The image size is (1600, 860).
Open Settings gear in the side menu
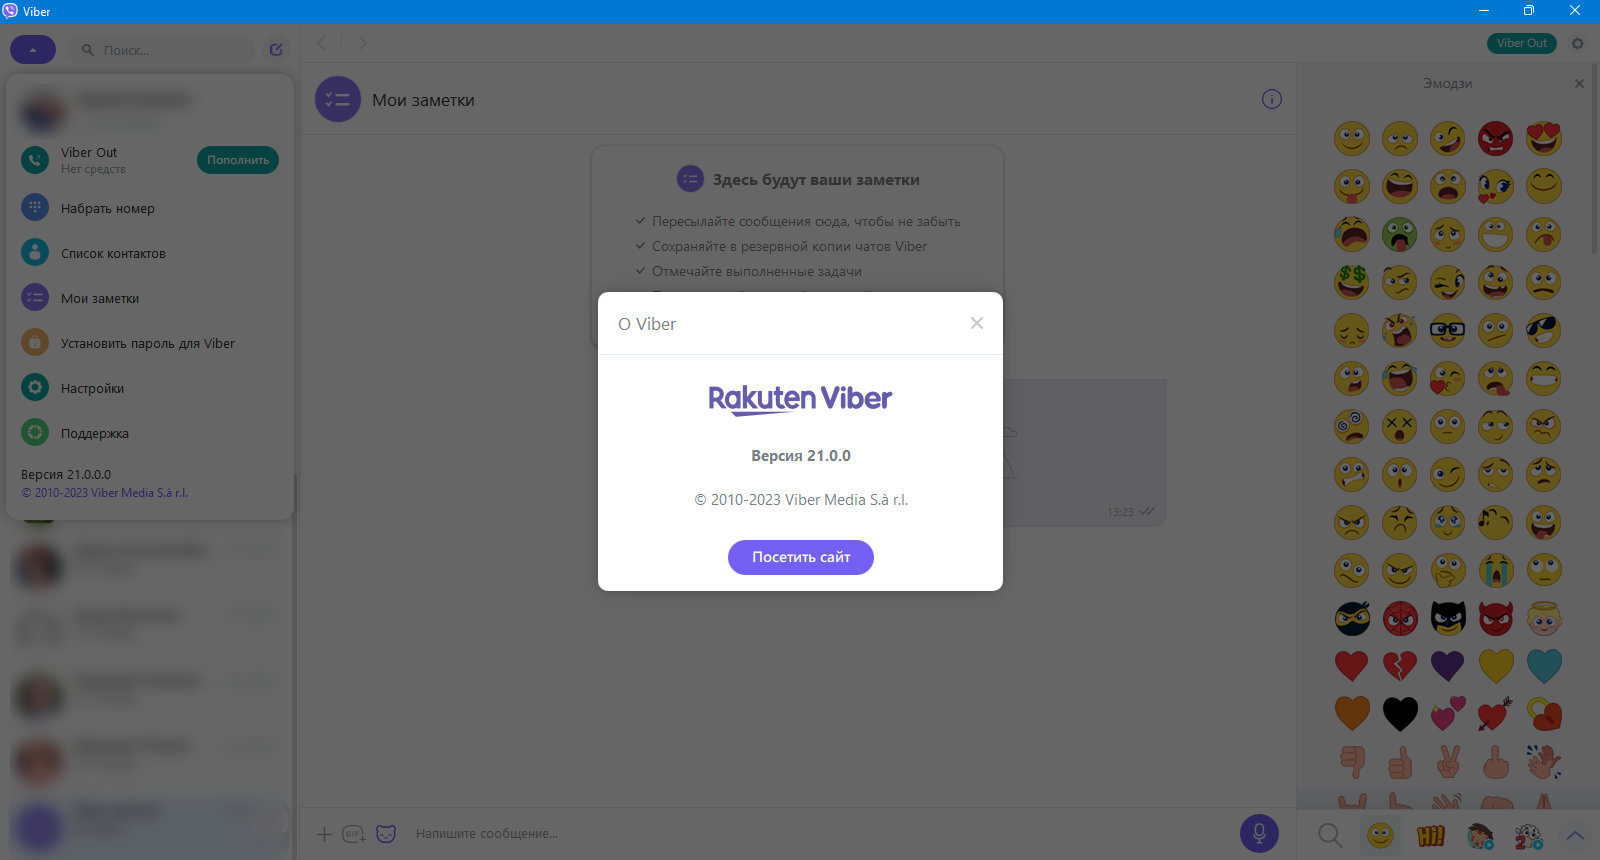[35, 388]
